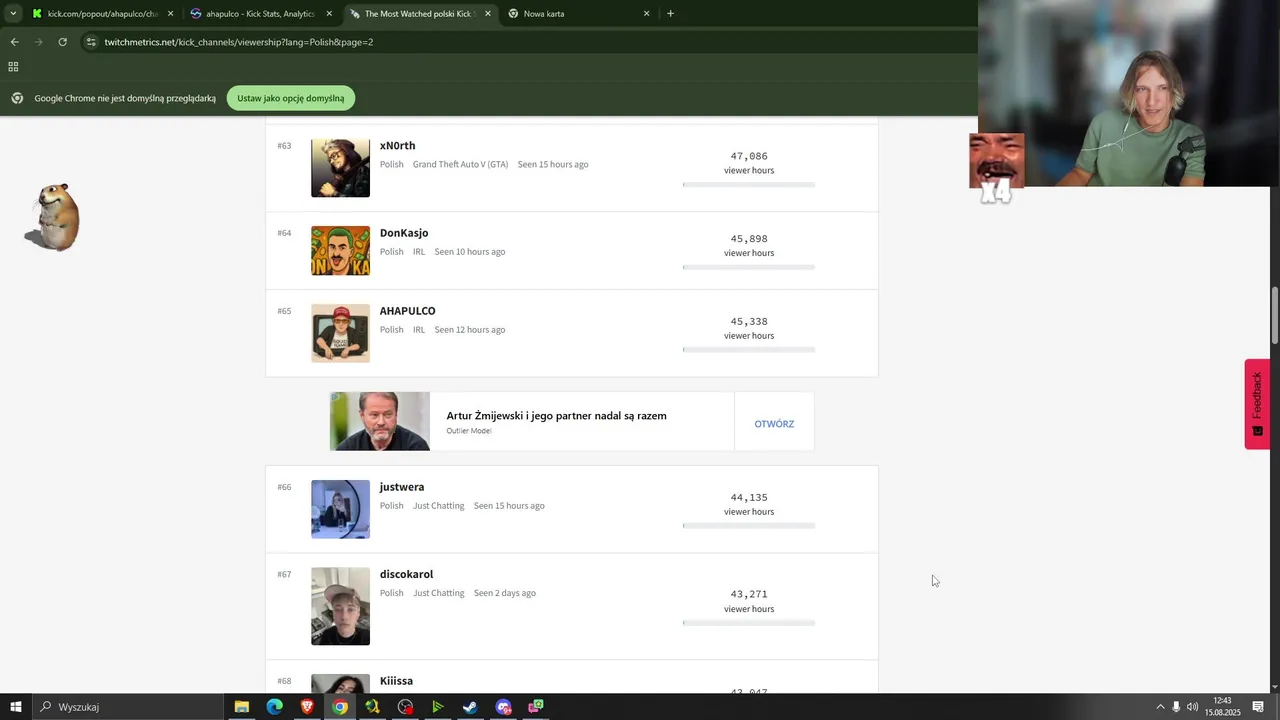Open File Explorer from taskbar
The width and height of the screenshot is (1280, 720).
click(242, 707)
